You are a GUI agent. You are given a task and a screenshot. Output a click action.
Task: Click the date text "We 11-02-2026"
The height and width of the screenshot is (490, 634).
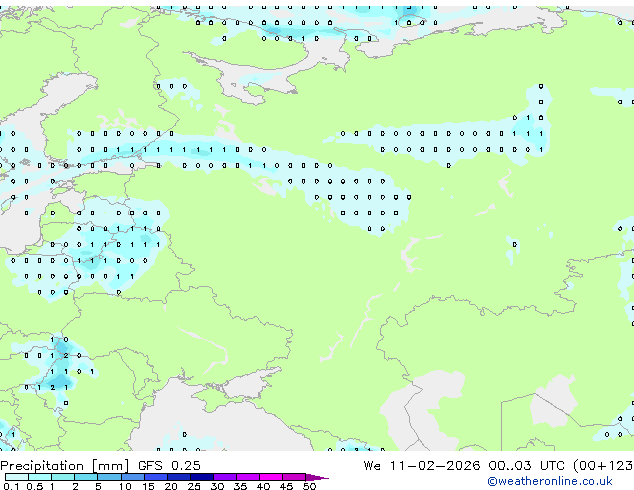pyautogui.click(x=422, y=466)
